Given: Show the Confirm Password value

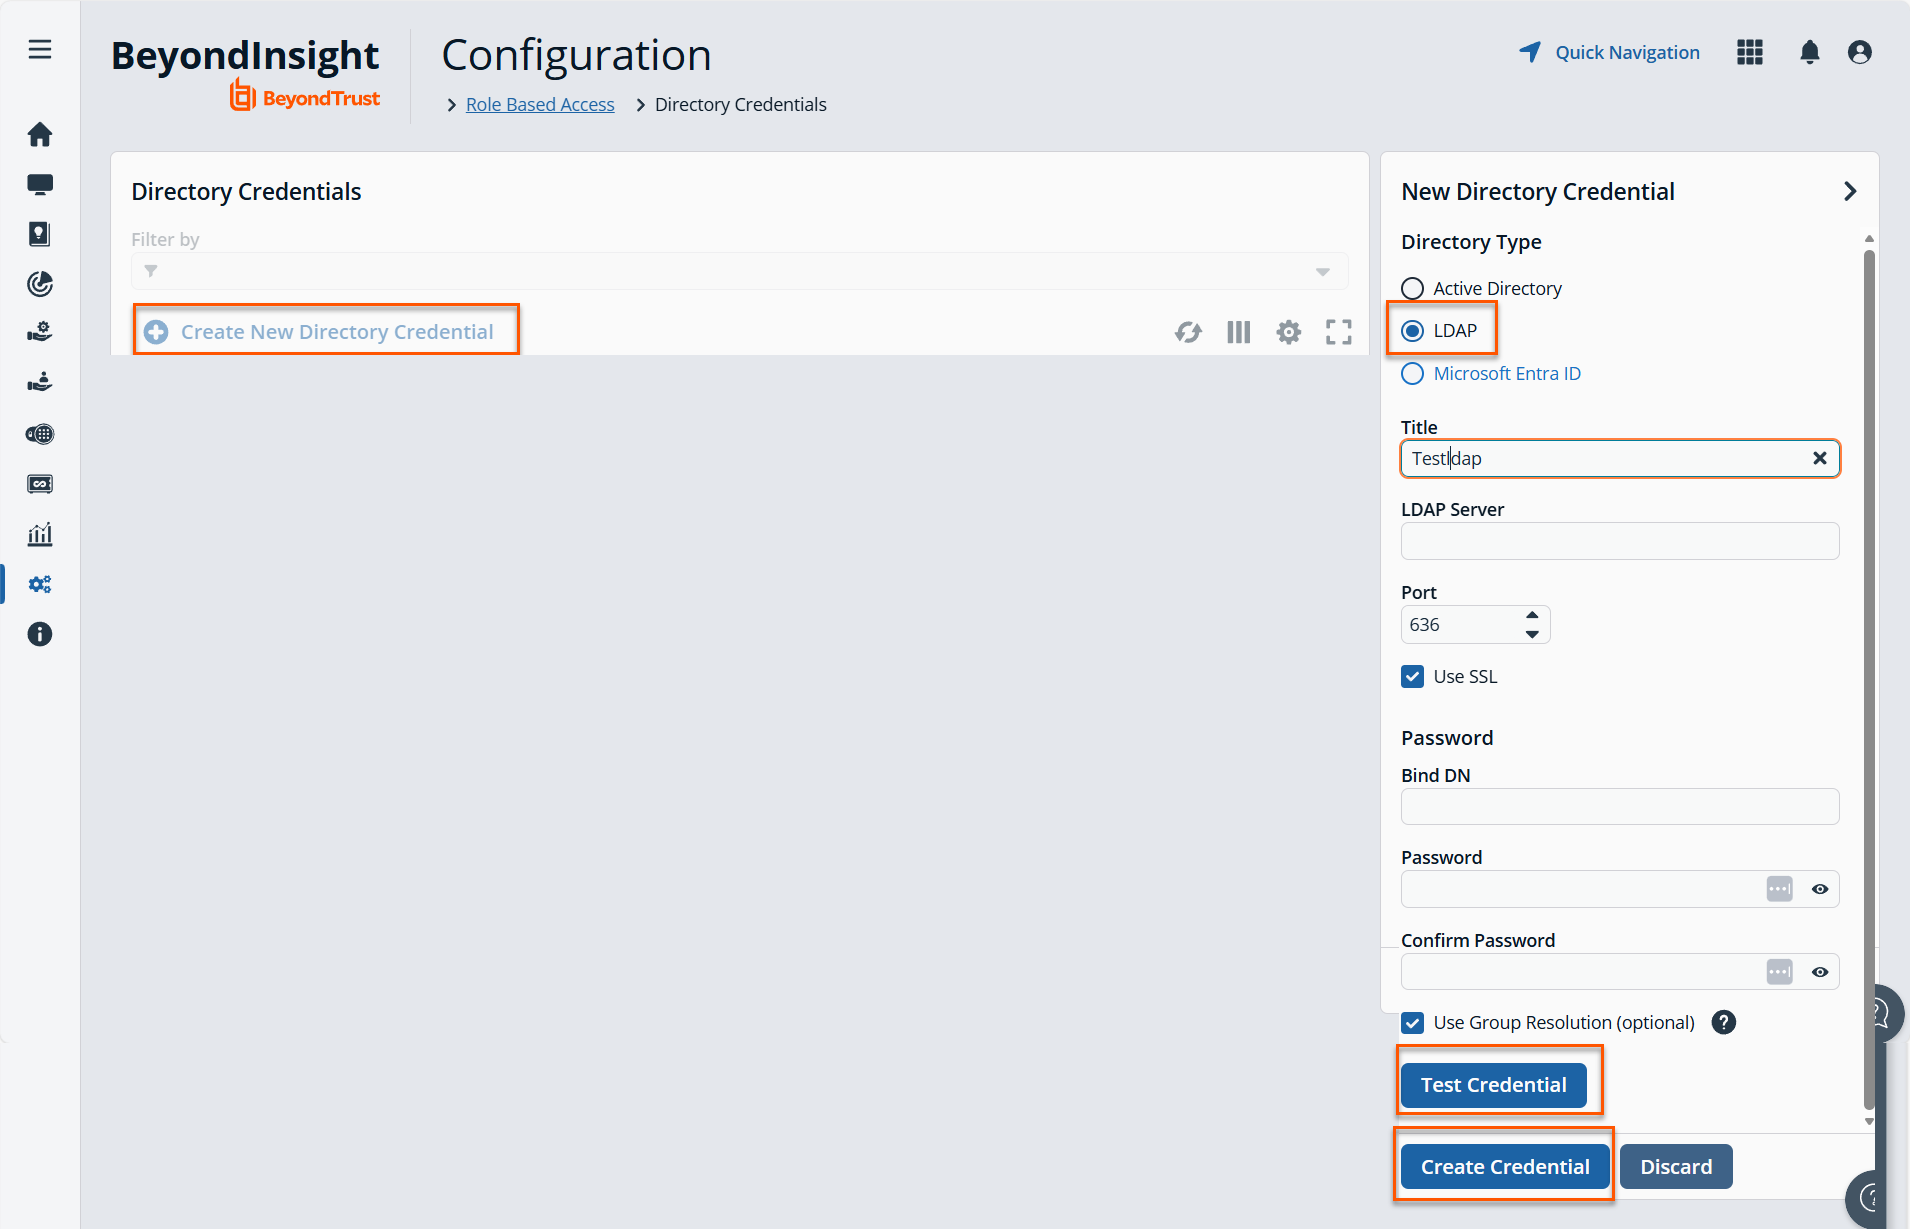Looking at the screenshot, I should (x=1820, y=972).
